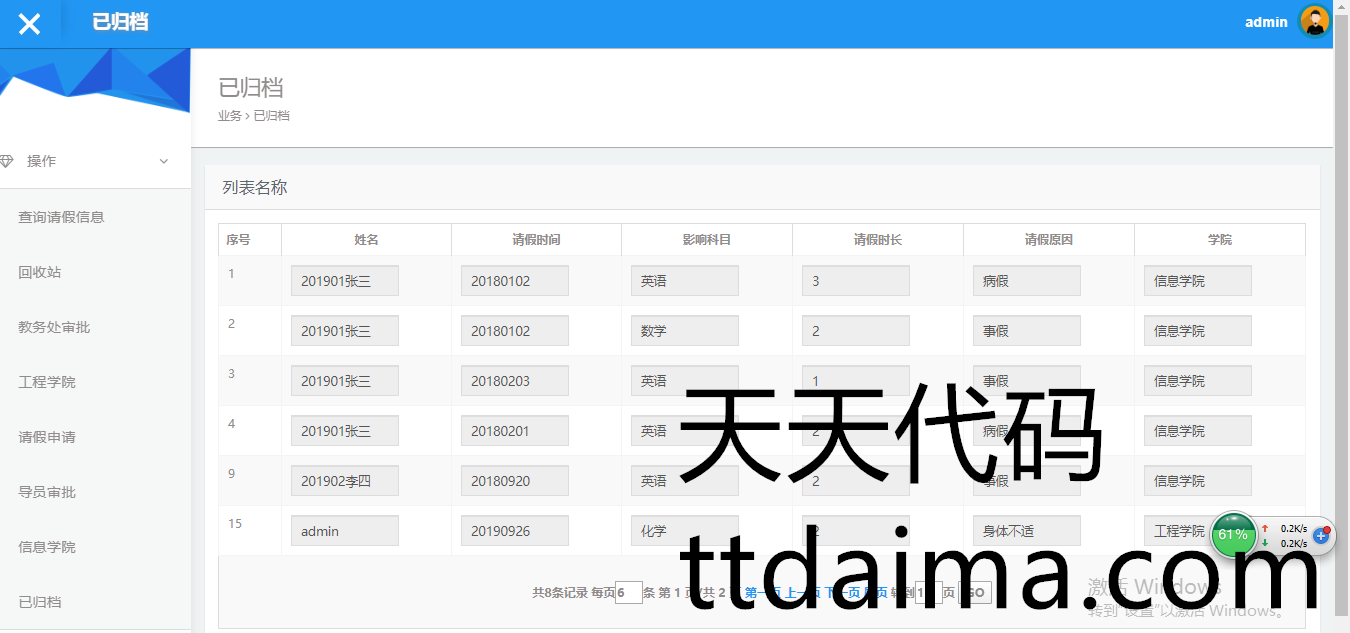This screenshot has height=633, width=1350.
Task: Click the admin username in the header
Action: pos(1266,22)
